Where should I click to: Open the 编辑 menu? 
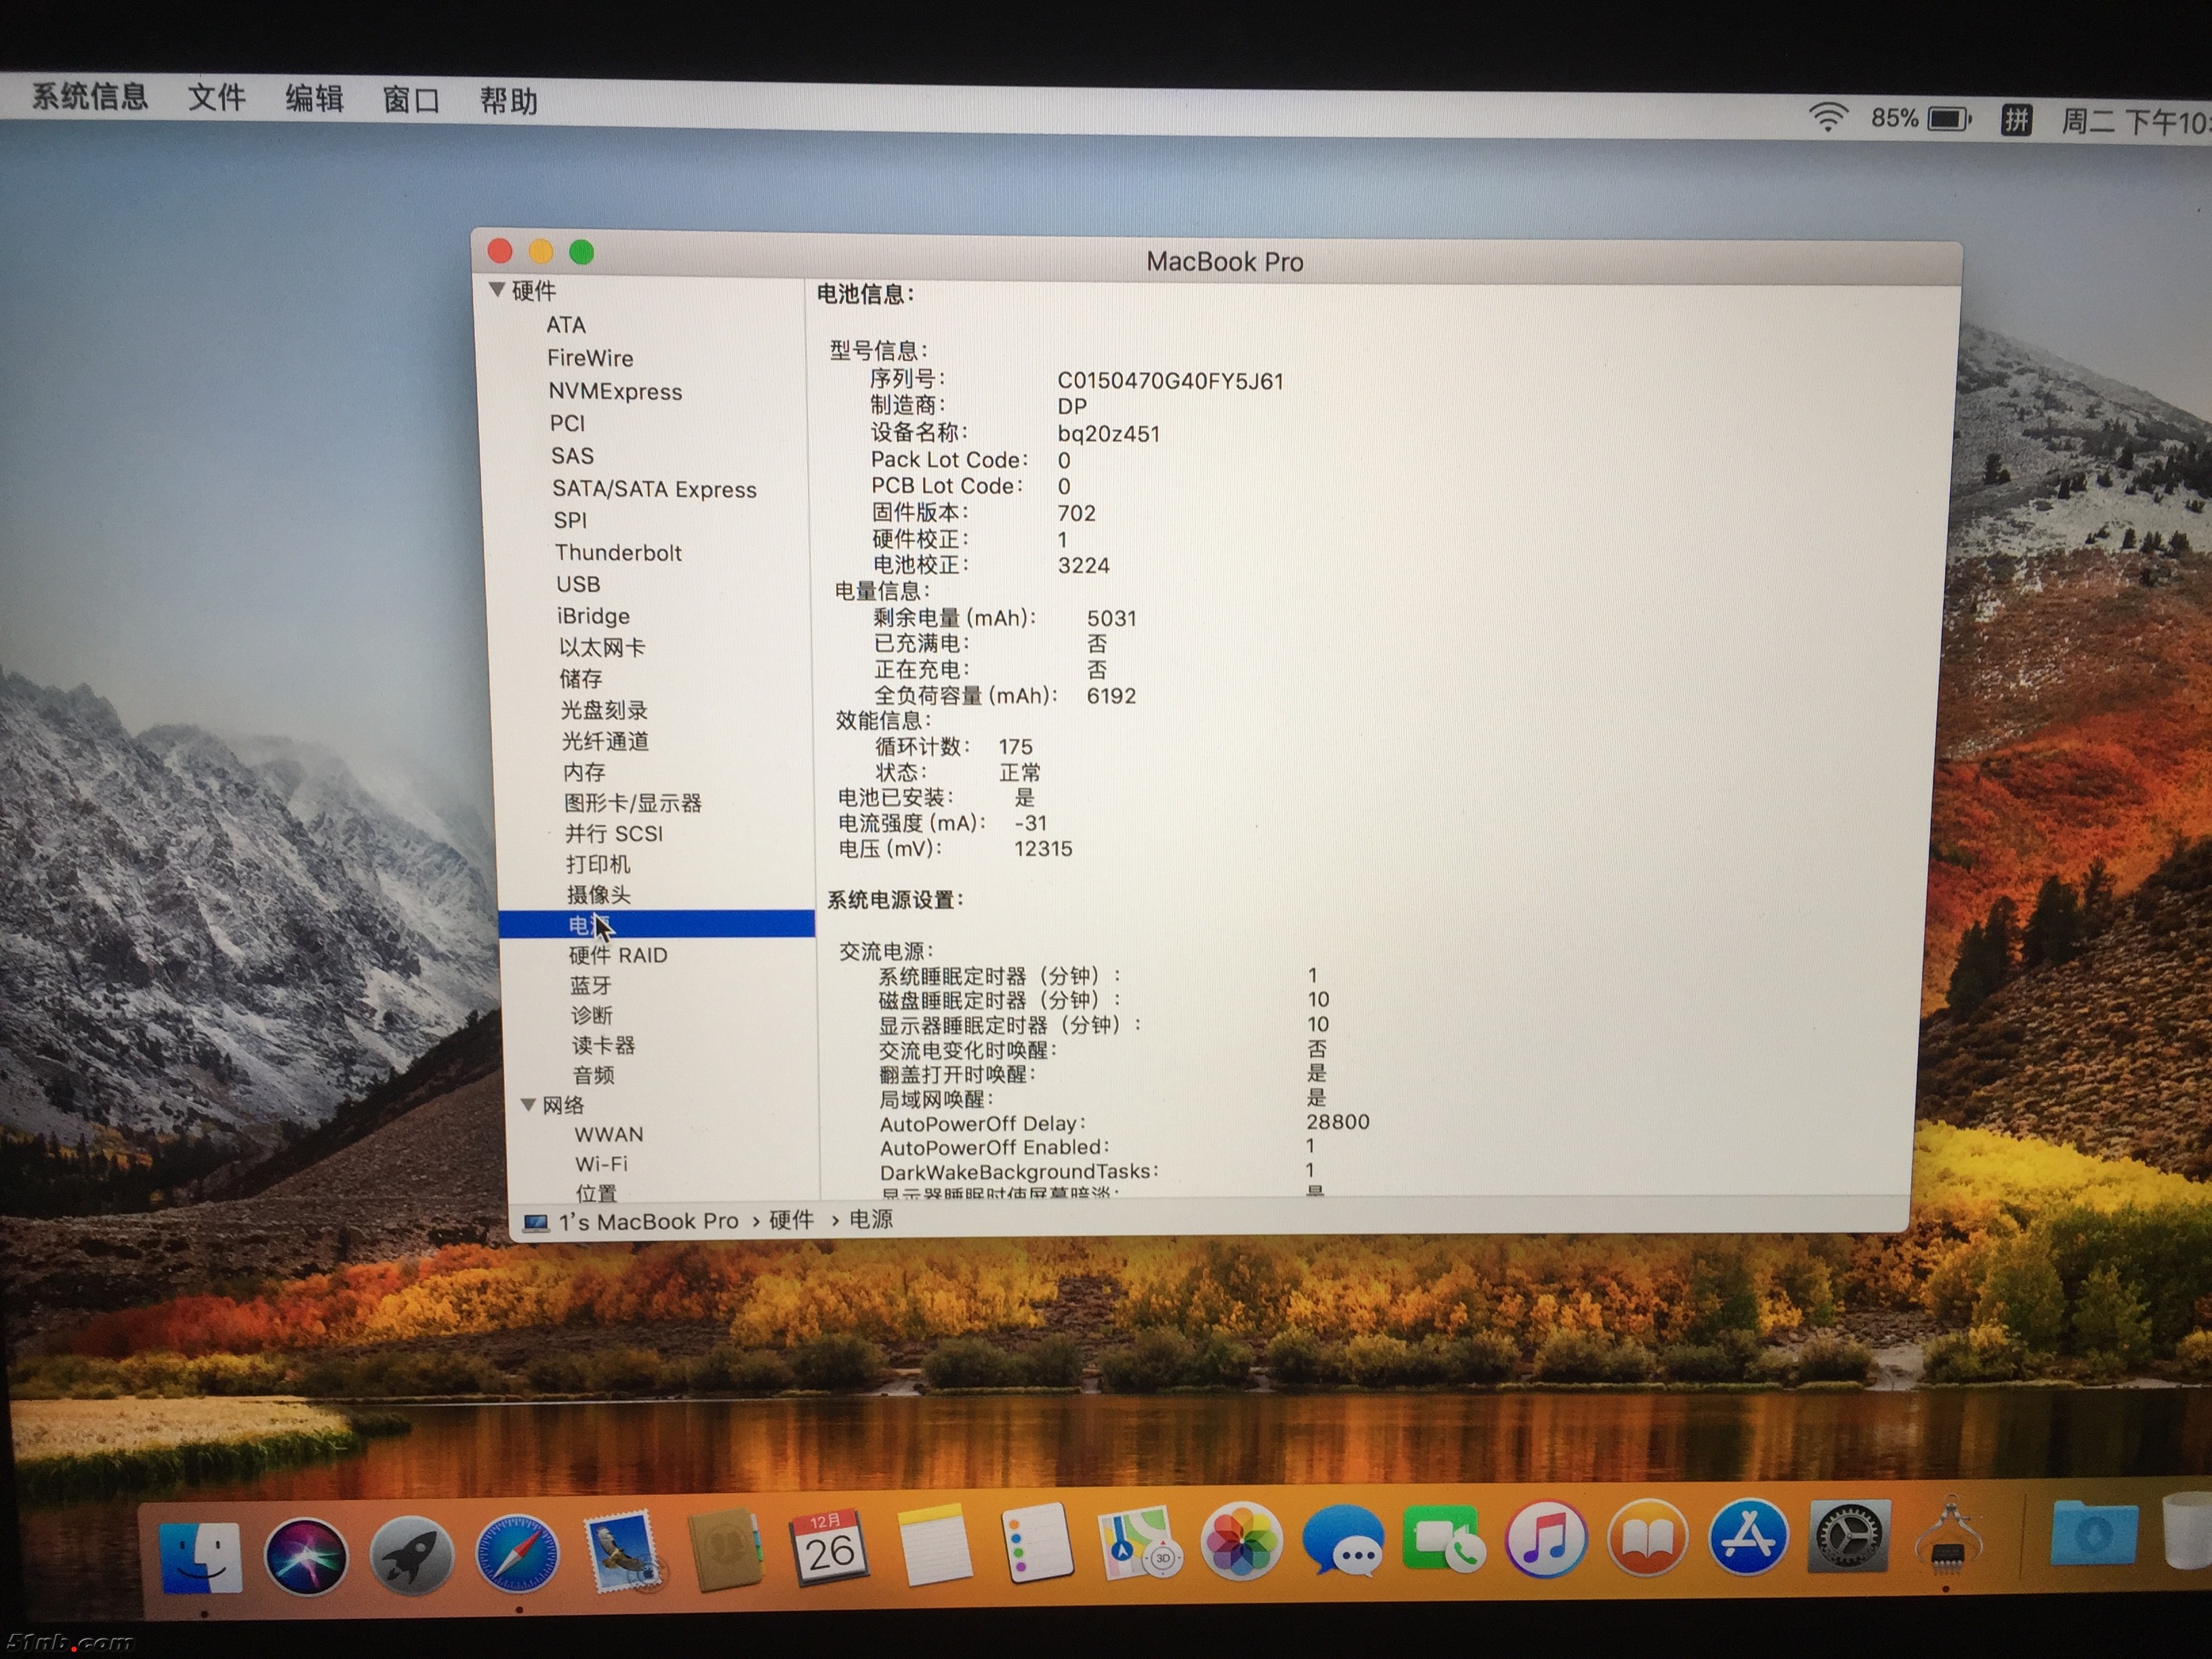[314, 99]
